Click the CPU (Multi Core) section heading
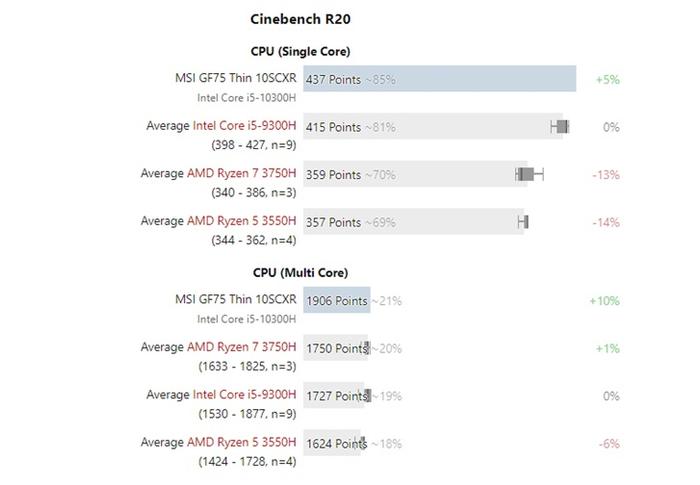 [300, 272]
